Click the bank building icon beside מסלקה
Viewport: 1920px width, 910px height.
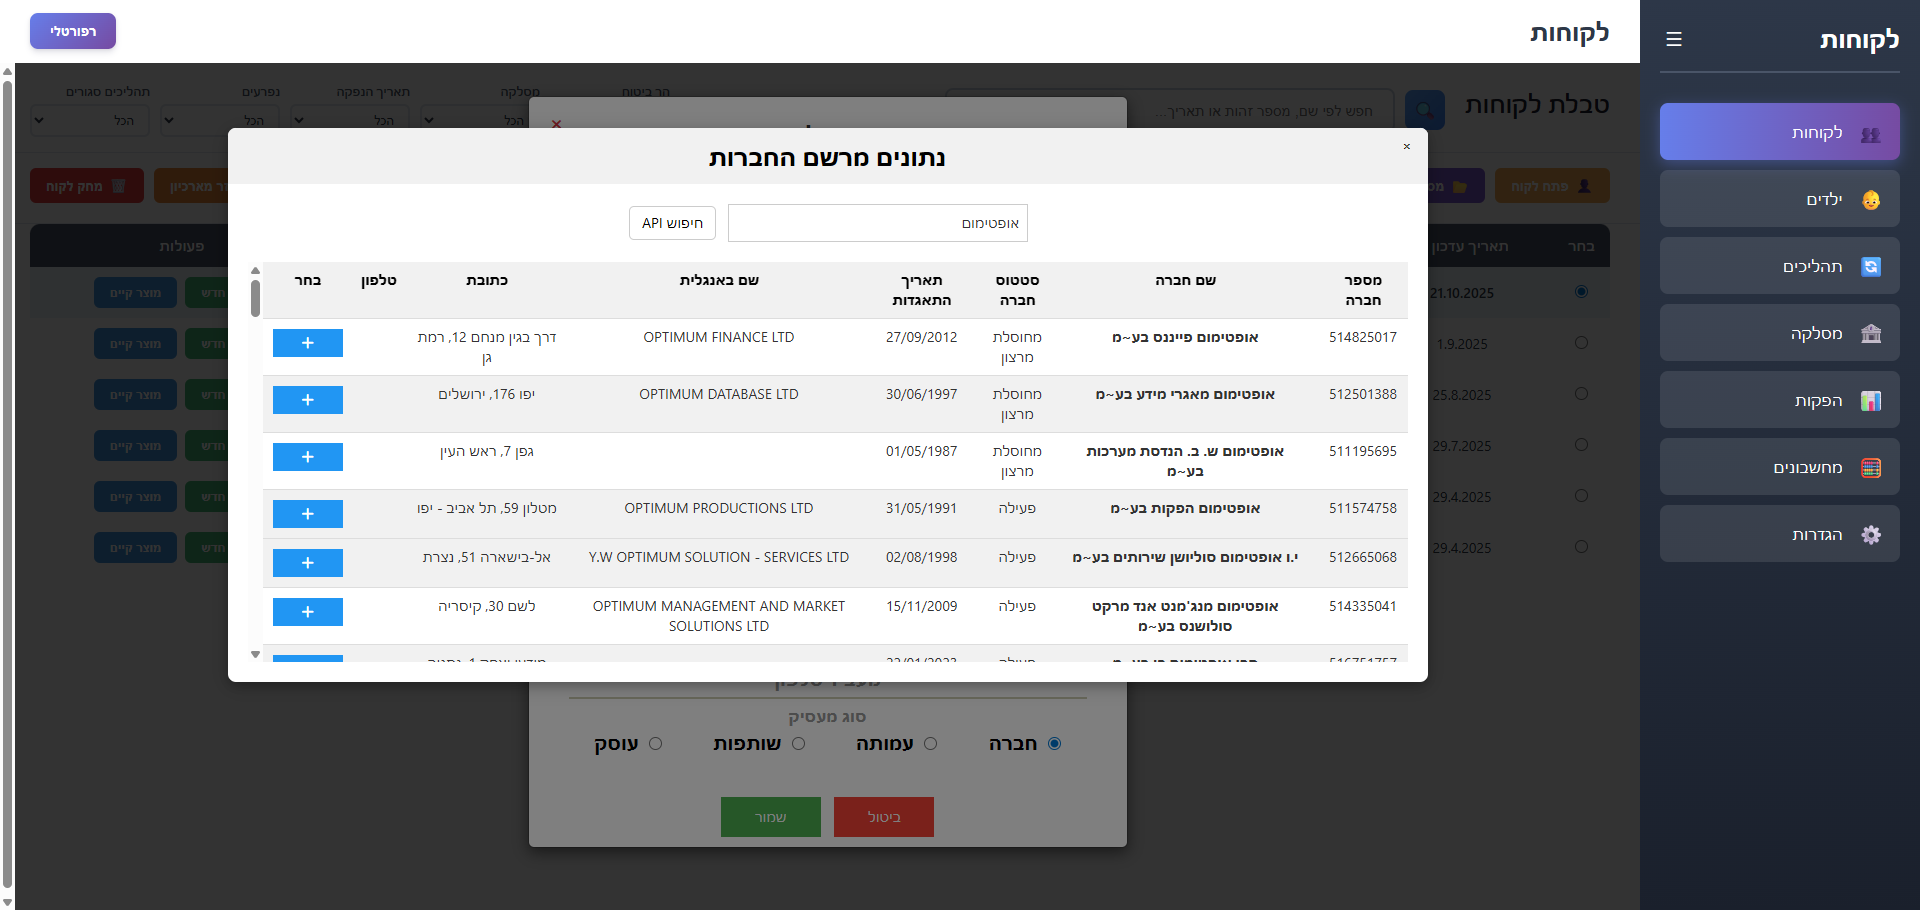pos(1871,334)
